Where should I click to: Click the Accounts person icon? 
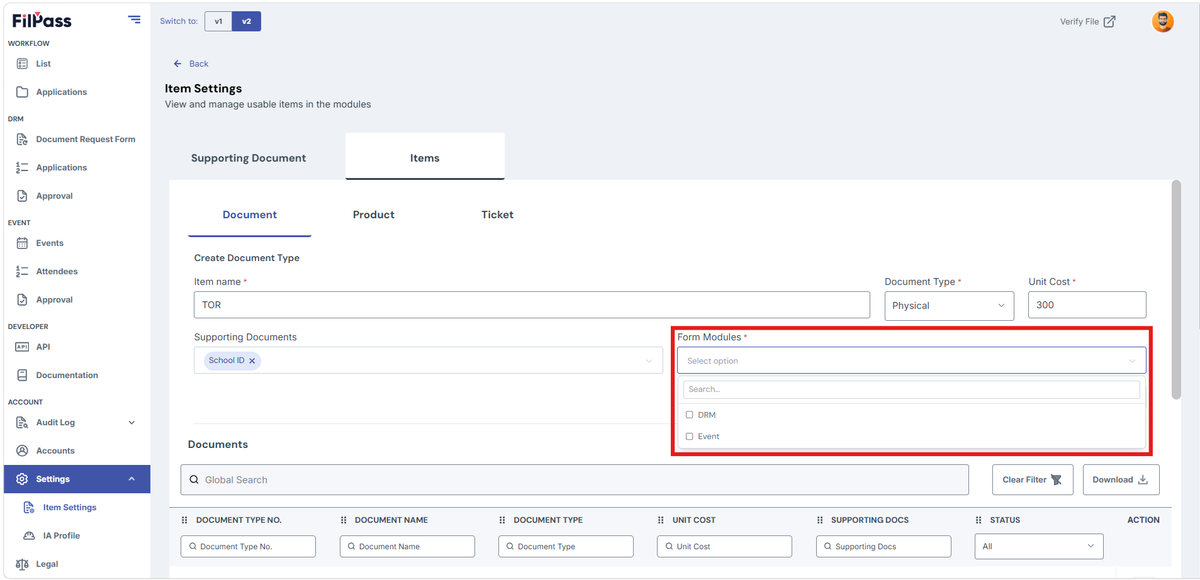click(x=22, y=451)
